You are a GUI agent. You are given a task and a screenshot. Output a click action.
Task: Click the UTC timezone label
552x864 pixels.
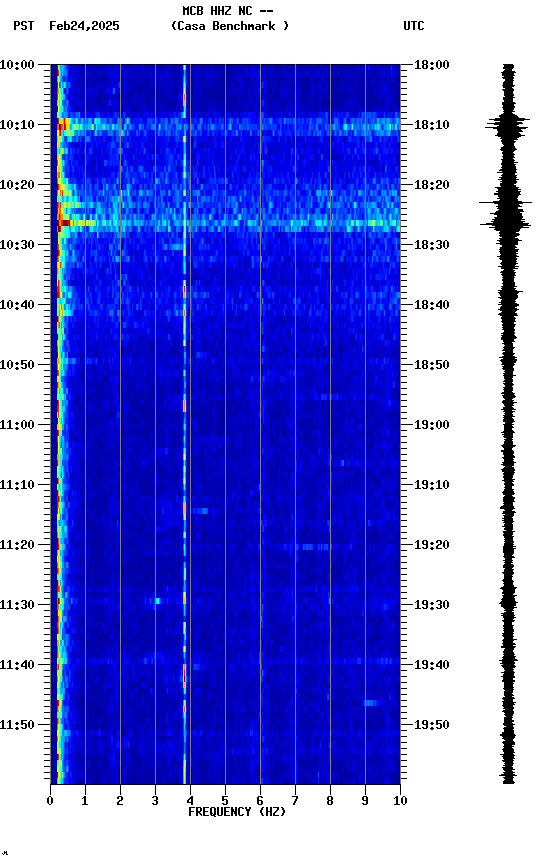[x=414, y=26]
